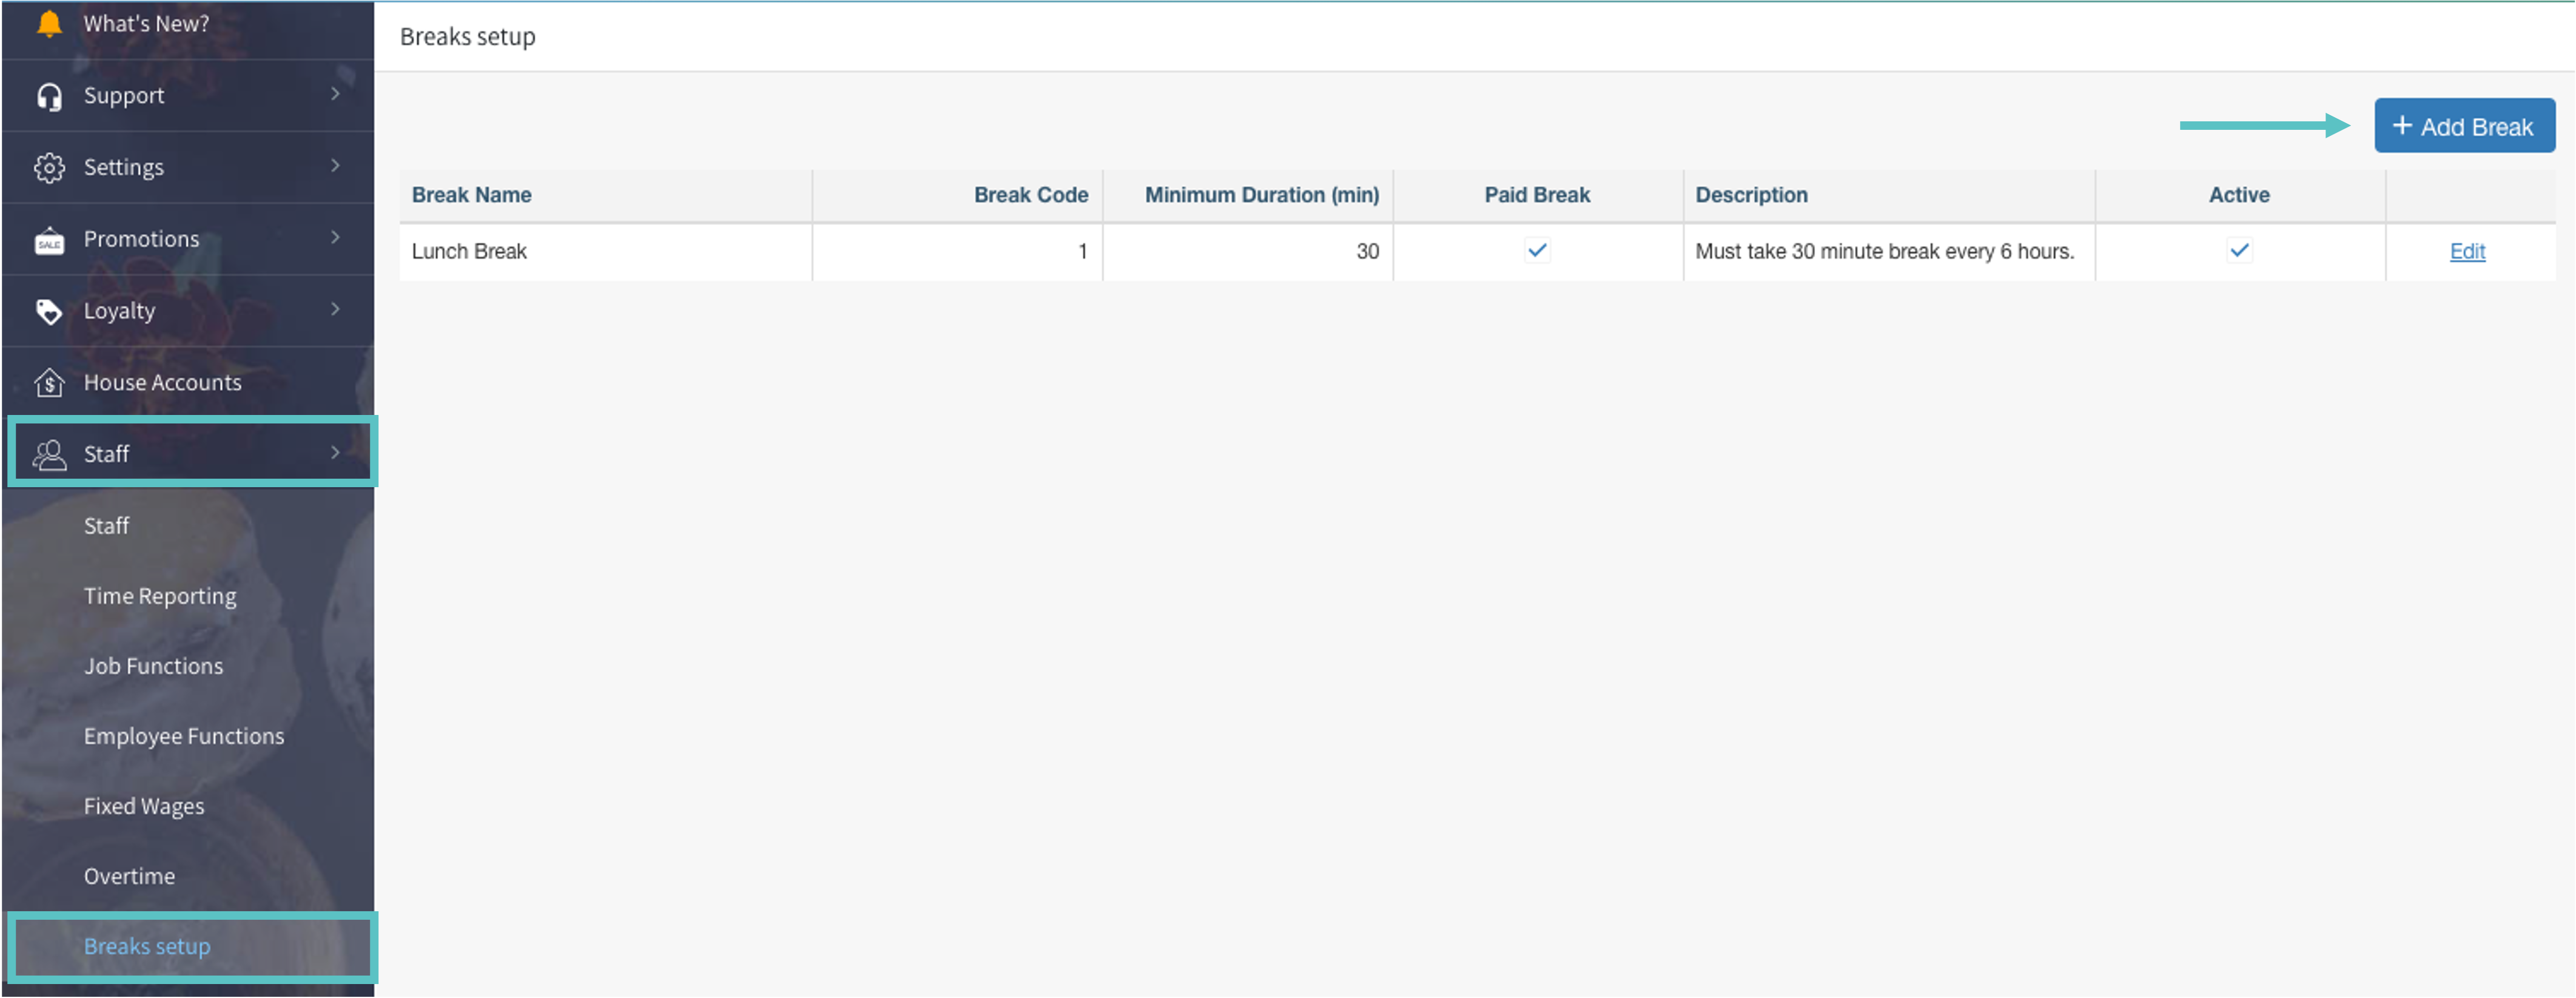Click the What's New bell icon
Viewport: 2576px width, 998px height.
pyautogui.click(x=48, y=23)
